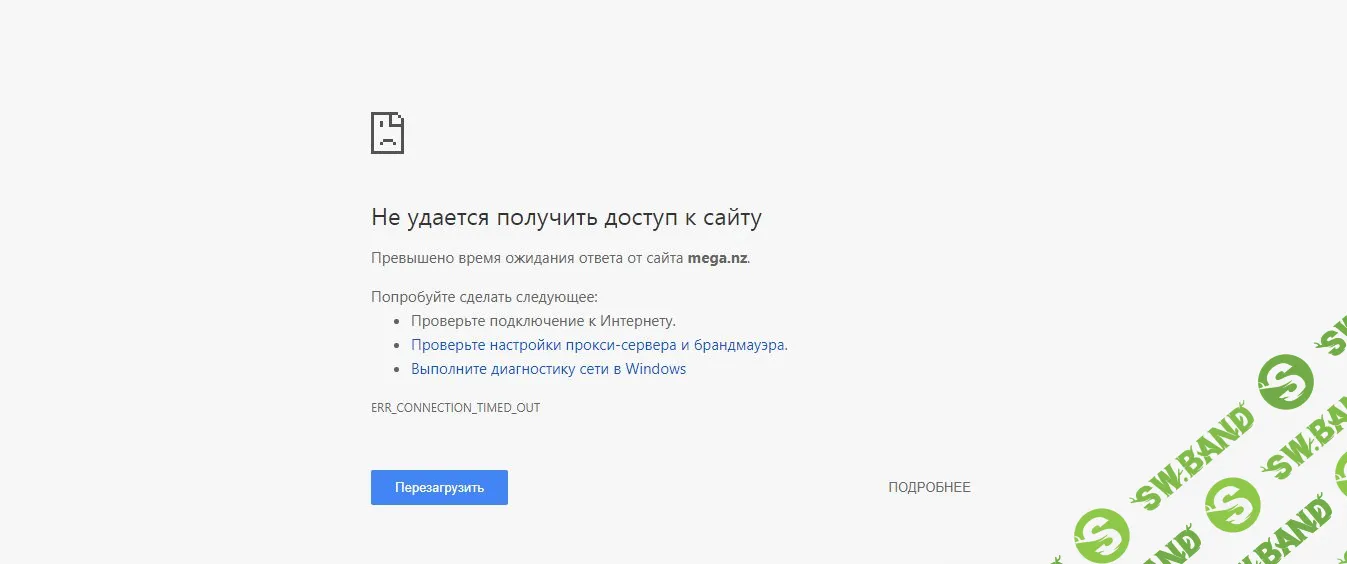Click the Попробуйте сделать следующее text
Image resolution: width=1347 pixels, height=564 pixels.
484,297
